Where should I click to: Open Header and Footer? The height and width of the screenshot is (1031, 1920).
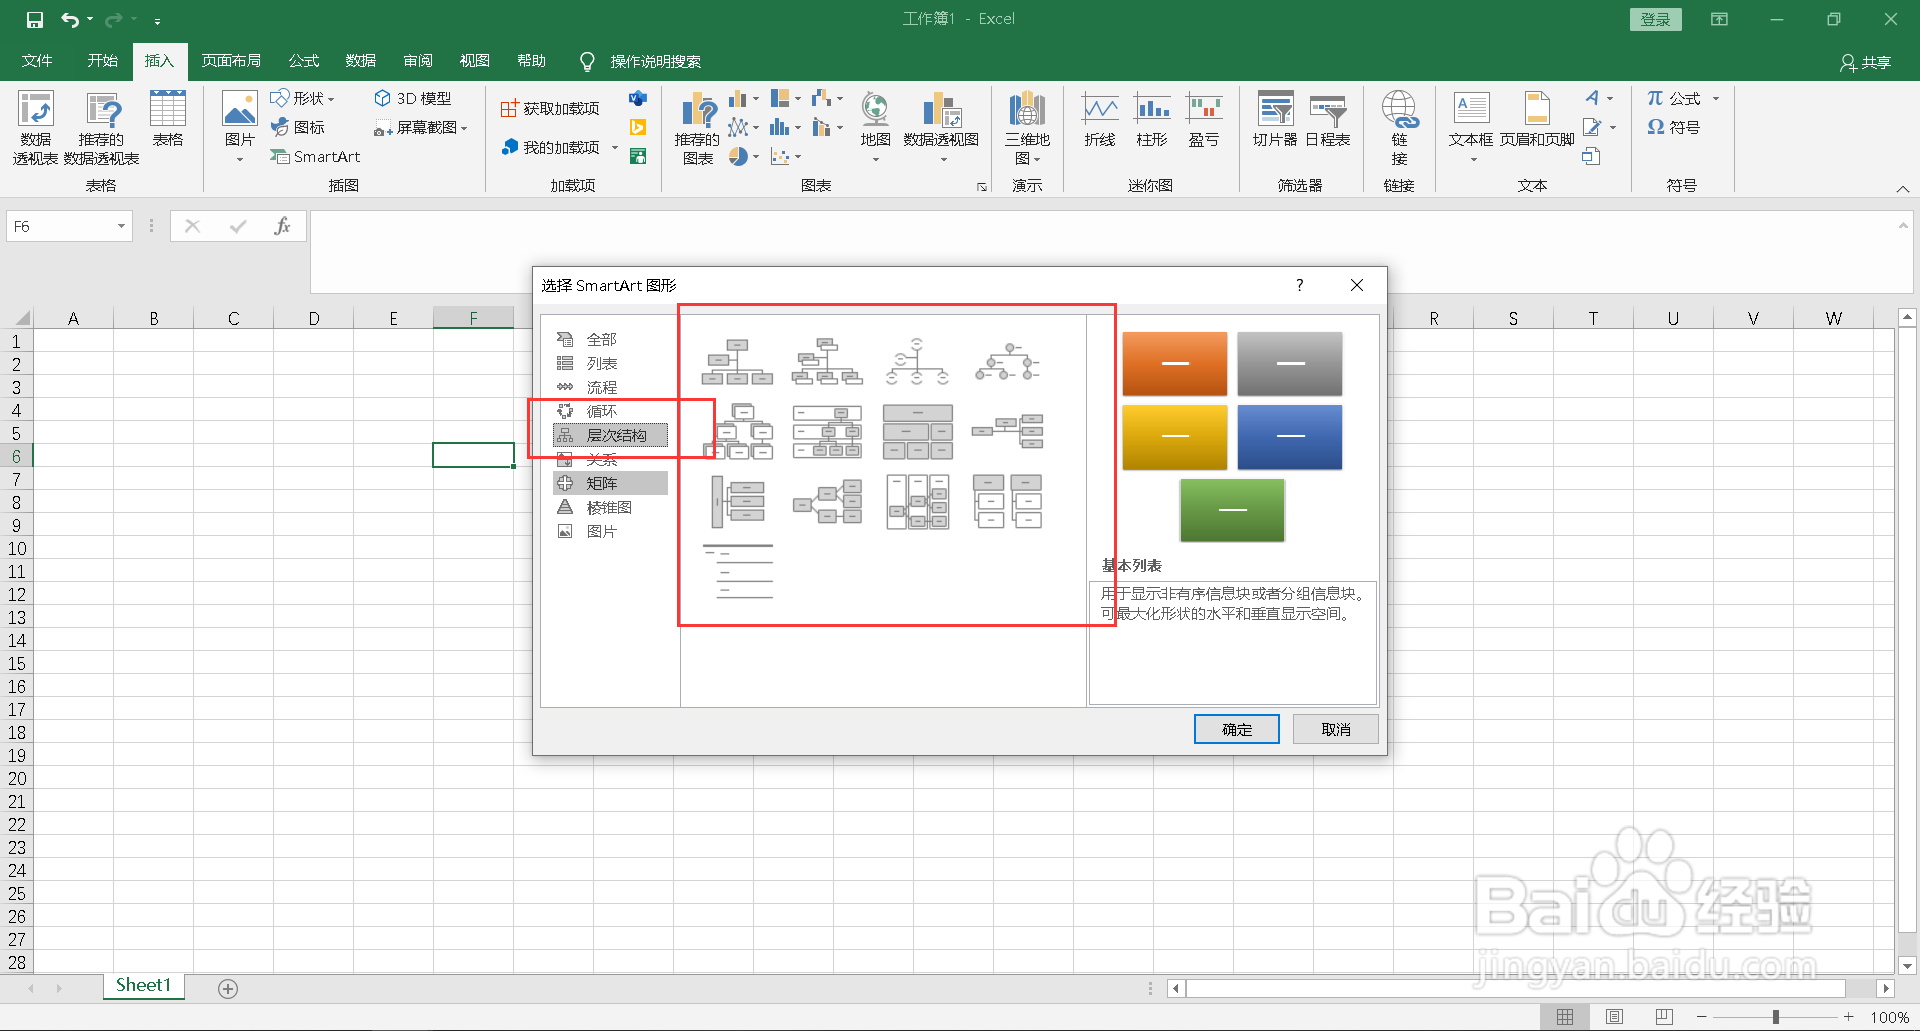click(1537, 120)
